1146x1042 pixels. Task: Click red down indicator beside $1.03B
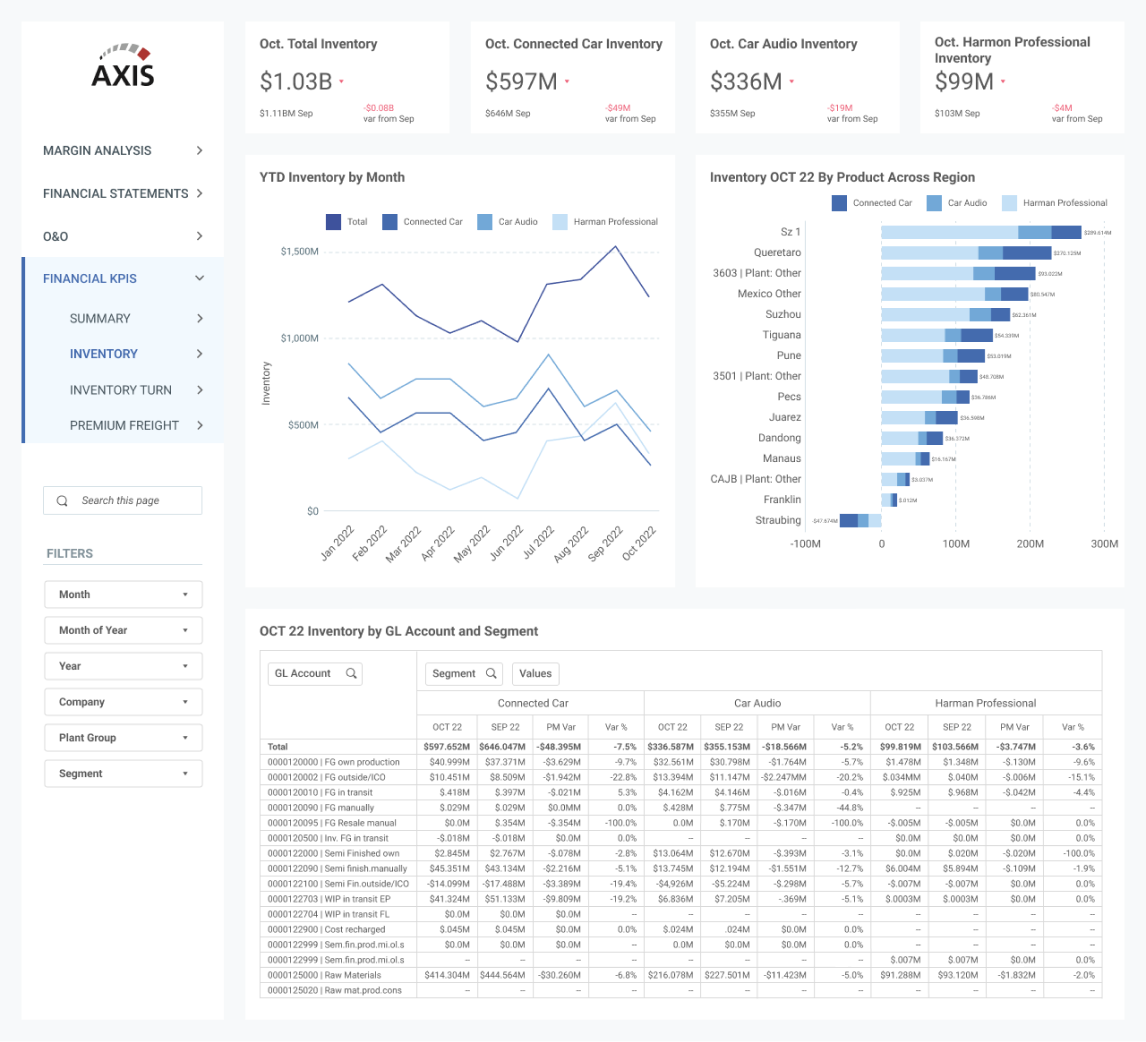tap(341, 81)
